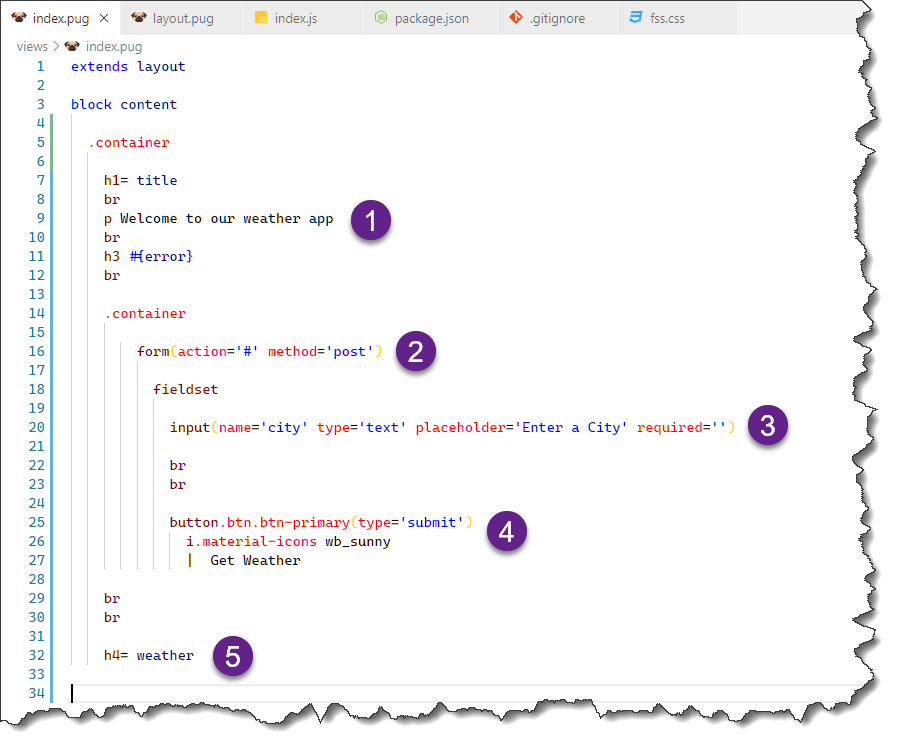Screen dimensions: 898x745
Task: Close the index.pug editor tab
Action: click(104, 18)
